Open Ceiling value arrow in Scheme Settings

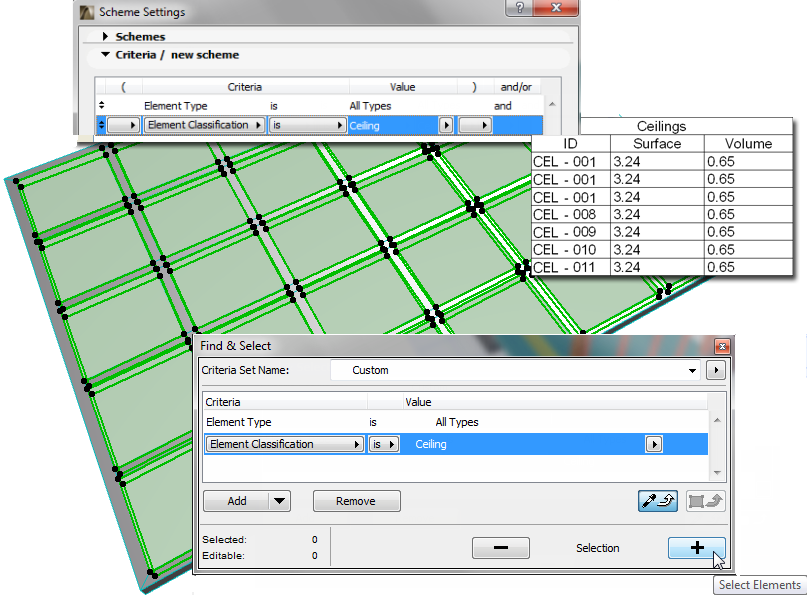pyautogui.click(x=446, y=125)
